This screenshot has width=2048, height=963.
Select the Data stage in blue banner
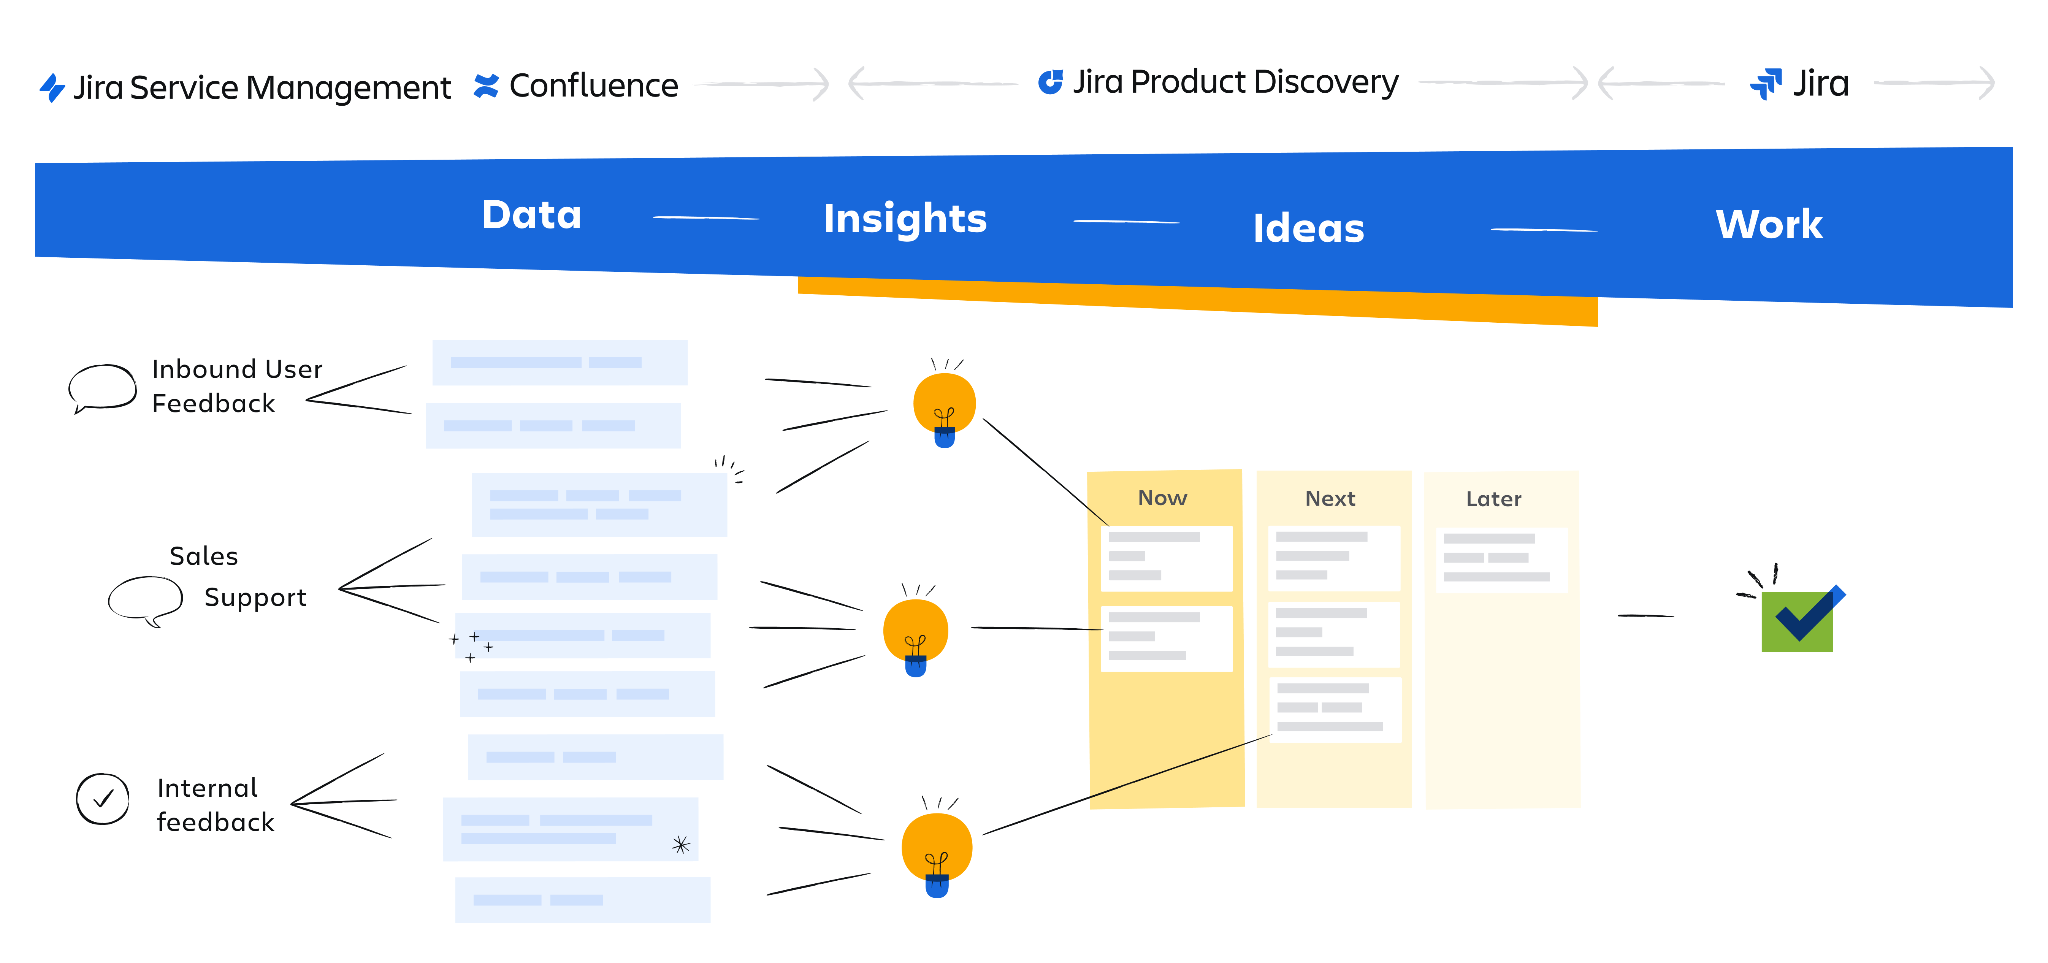pos(531,215)
